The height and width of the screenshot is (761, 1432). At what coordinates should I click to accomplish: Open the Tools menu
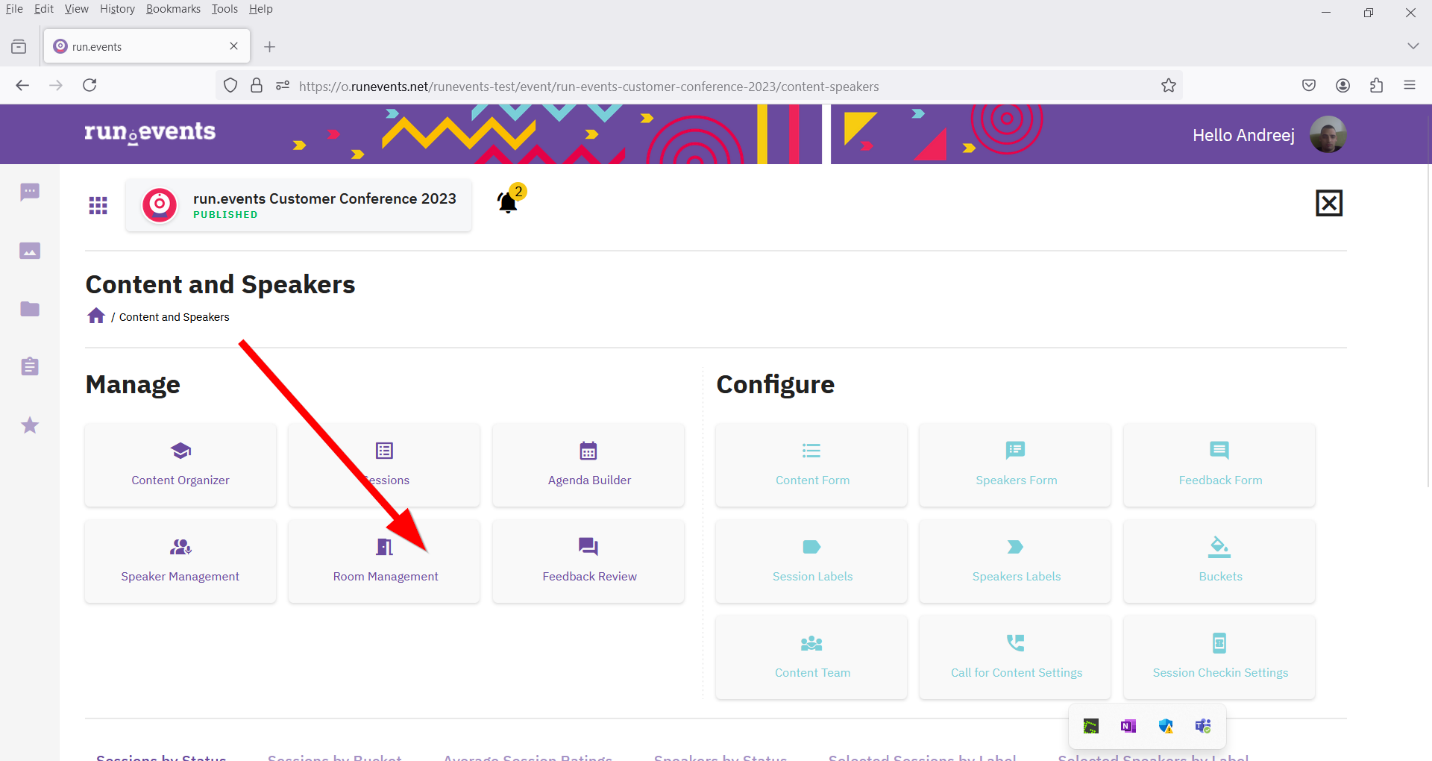(225, 9)
